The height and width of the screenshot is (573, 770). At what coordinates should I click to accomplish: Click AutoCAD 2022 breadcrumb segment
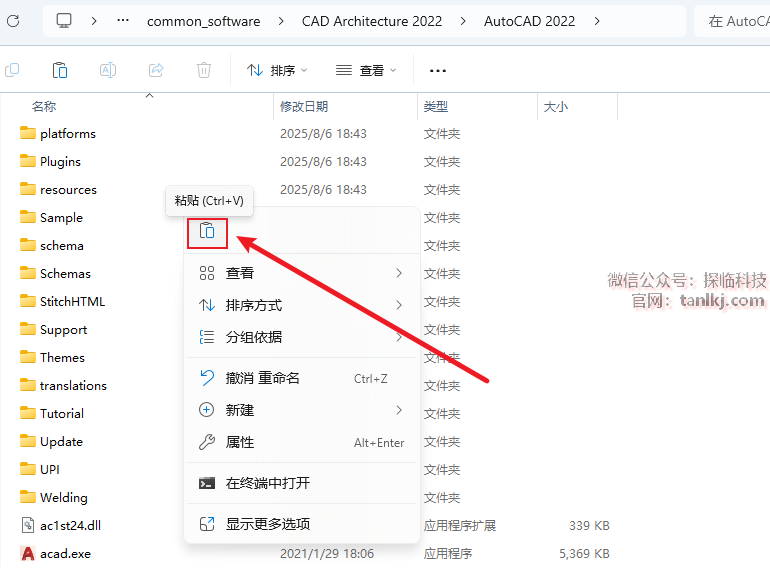click(x=529, y=21)
